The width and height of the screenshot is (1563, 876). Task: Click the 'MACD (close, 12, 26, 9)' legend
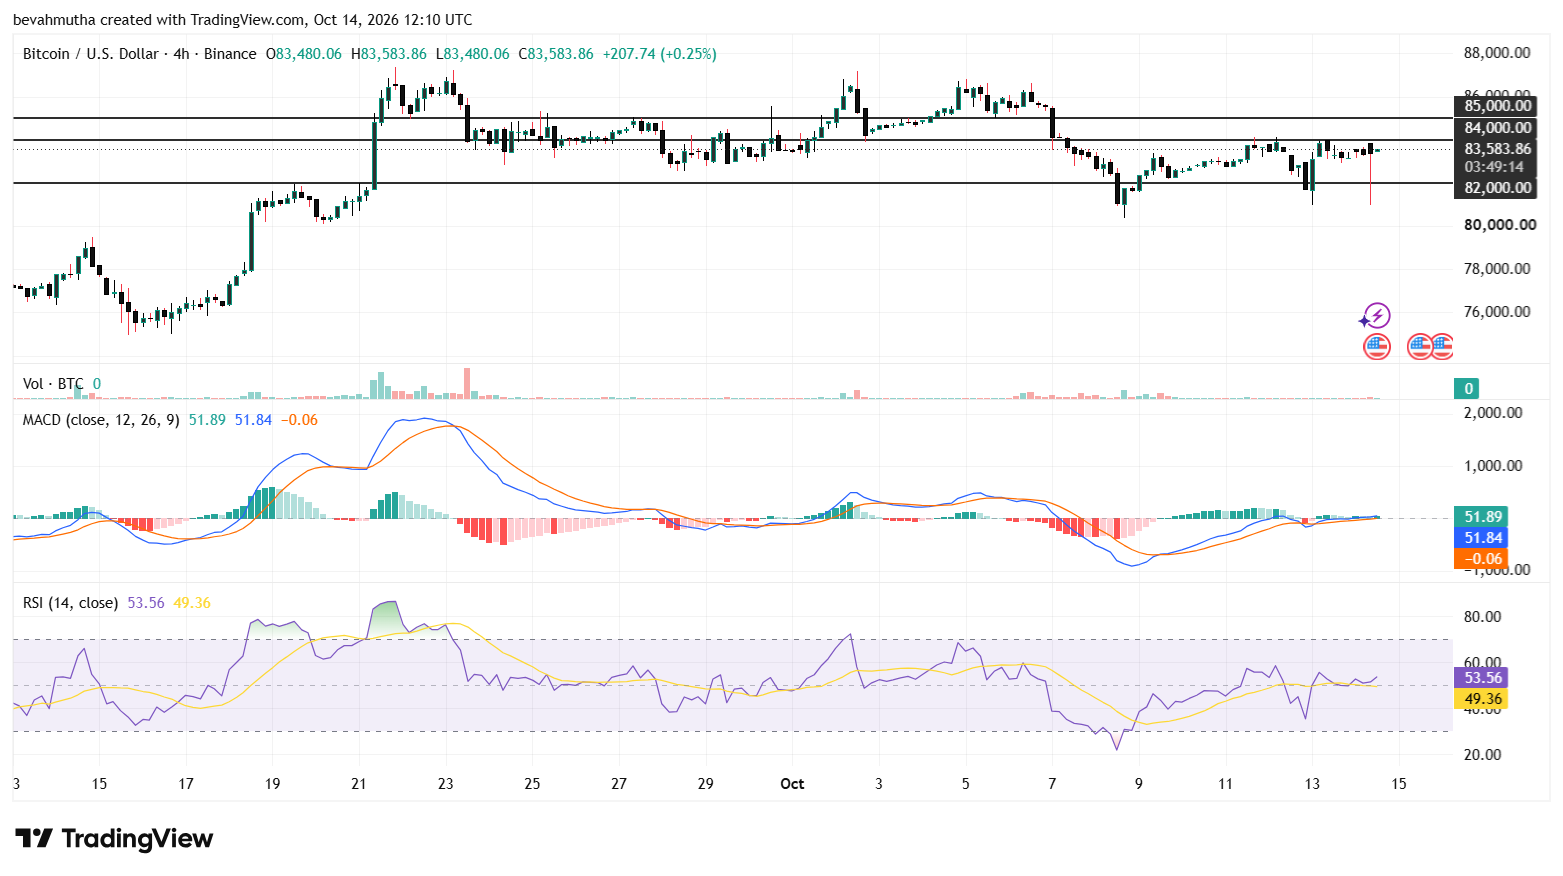coord(101,420)
